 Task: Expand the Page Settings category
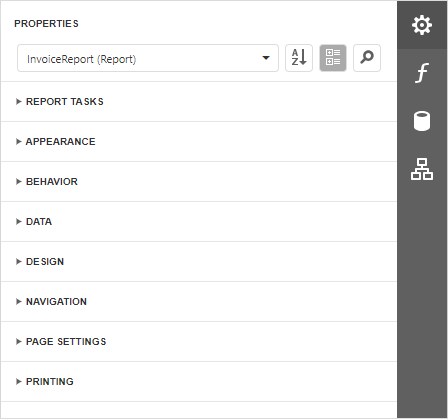(x=199, y=342)
